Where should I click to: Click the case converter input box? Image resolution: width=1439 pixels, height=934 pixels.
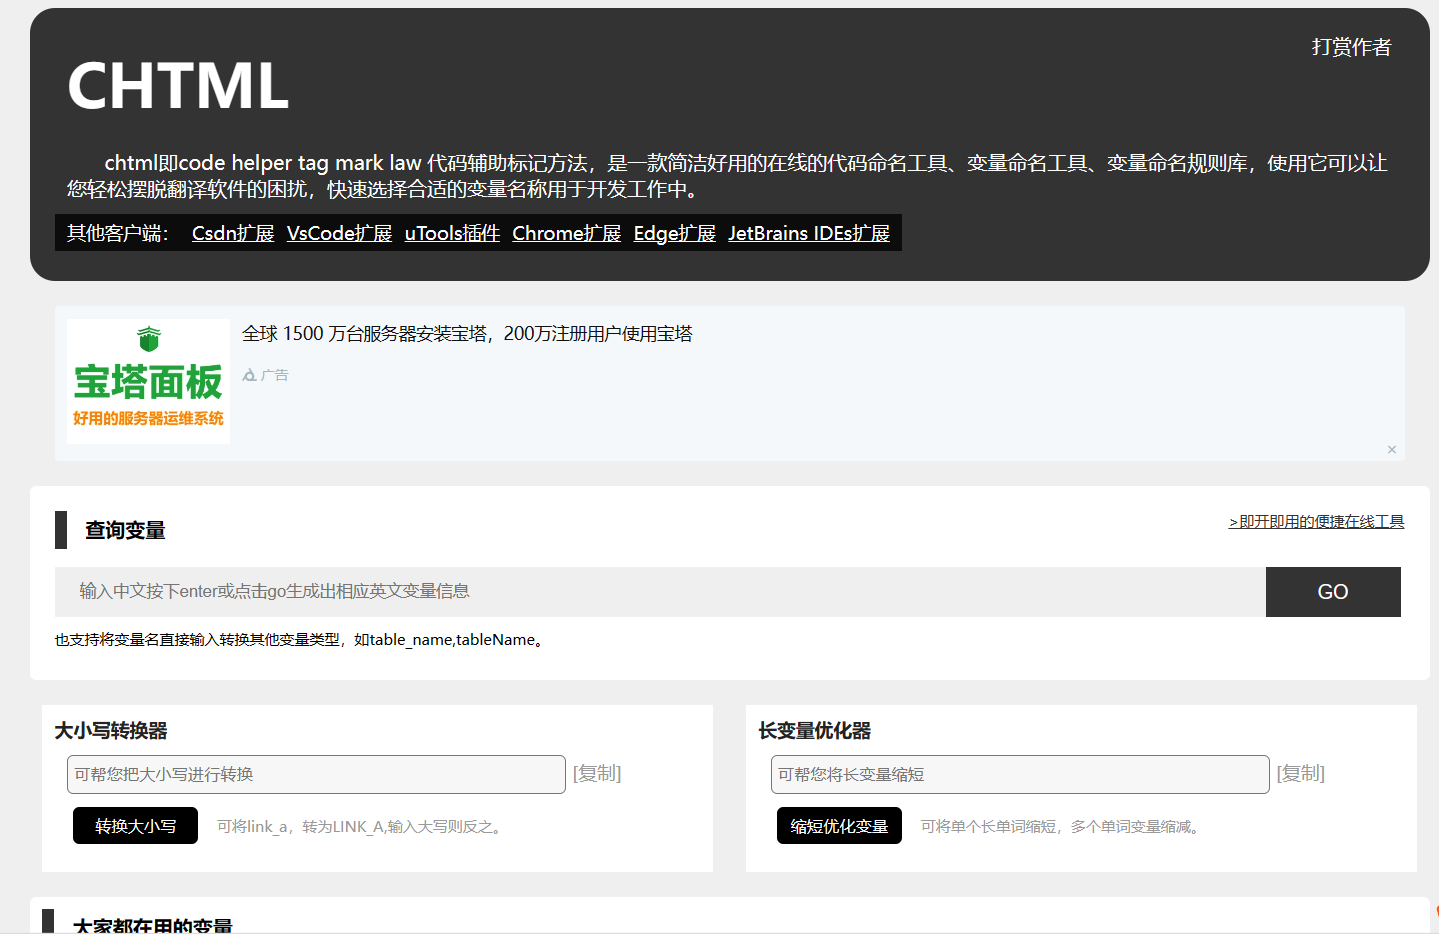[315, 774]
